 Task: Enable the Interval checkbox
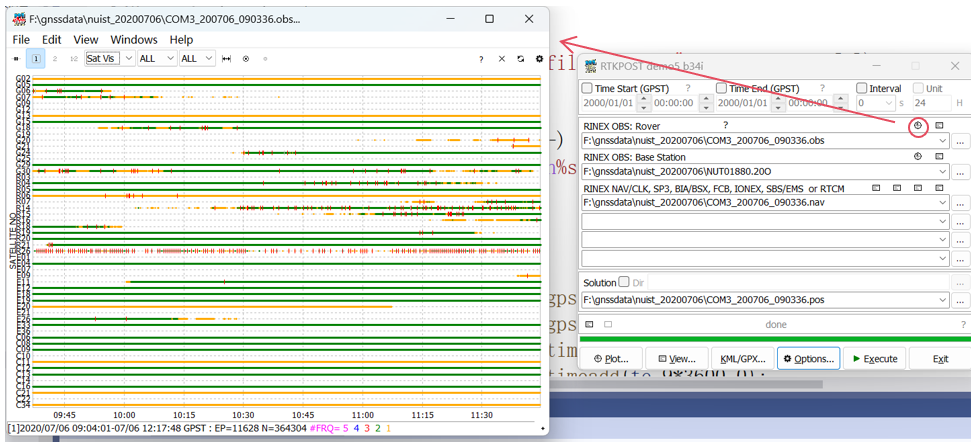[861, 89]
